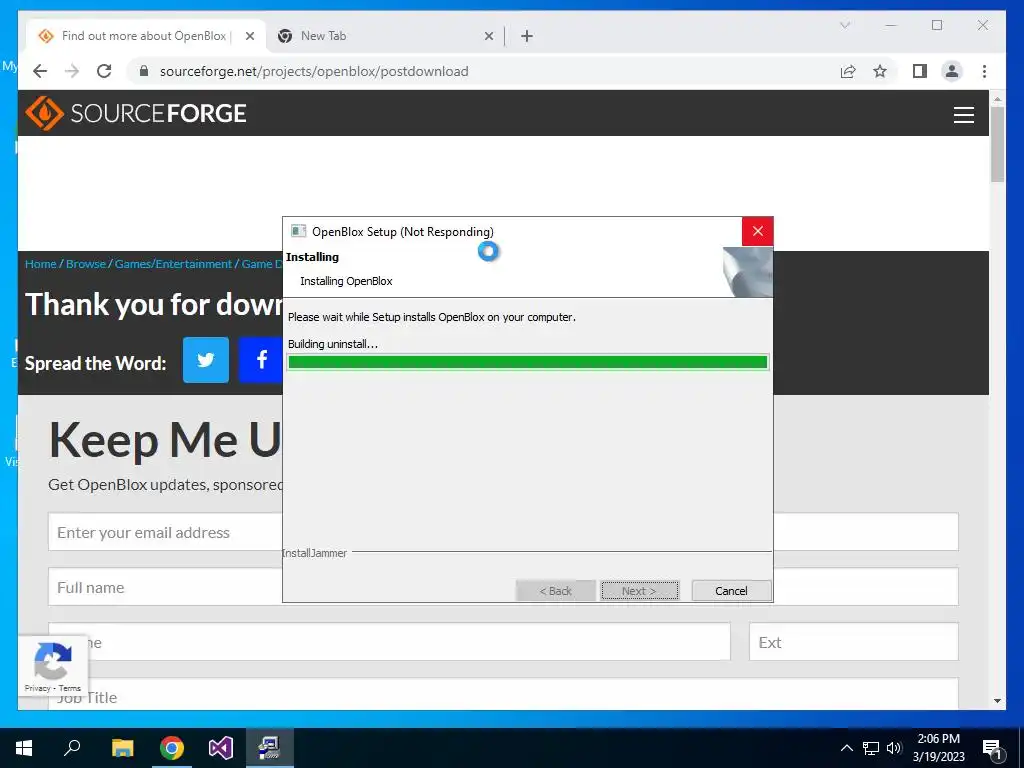Screen dimensions: 1024x768
Task: Click the SourceForge logo
Action: [x=136, y=113]
